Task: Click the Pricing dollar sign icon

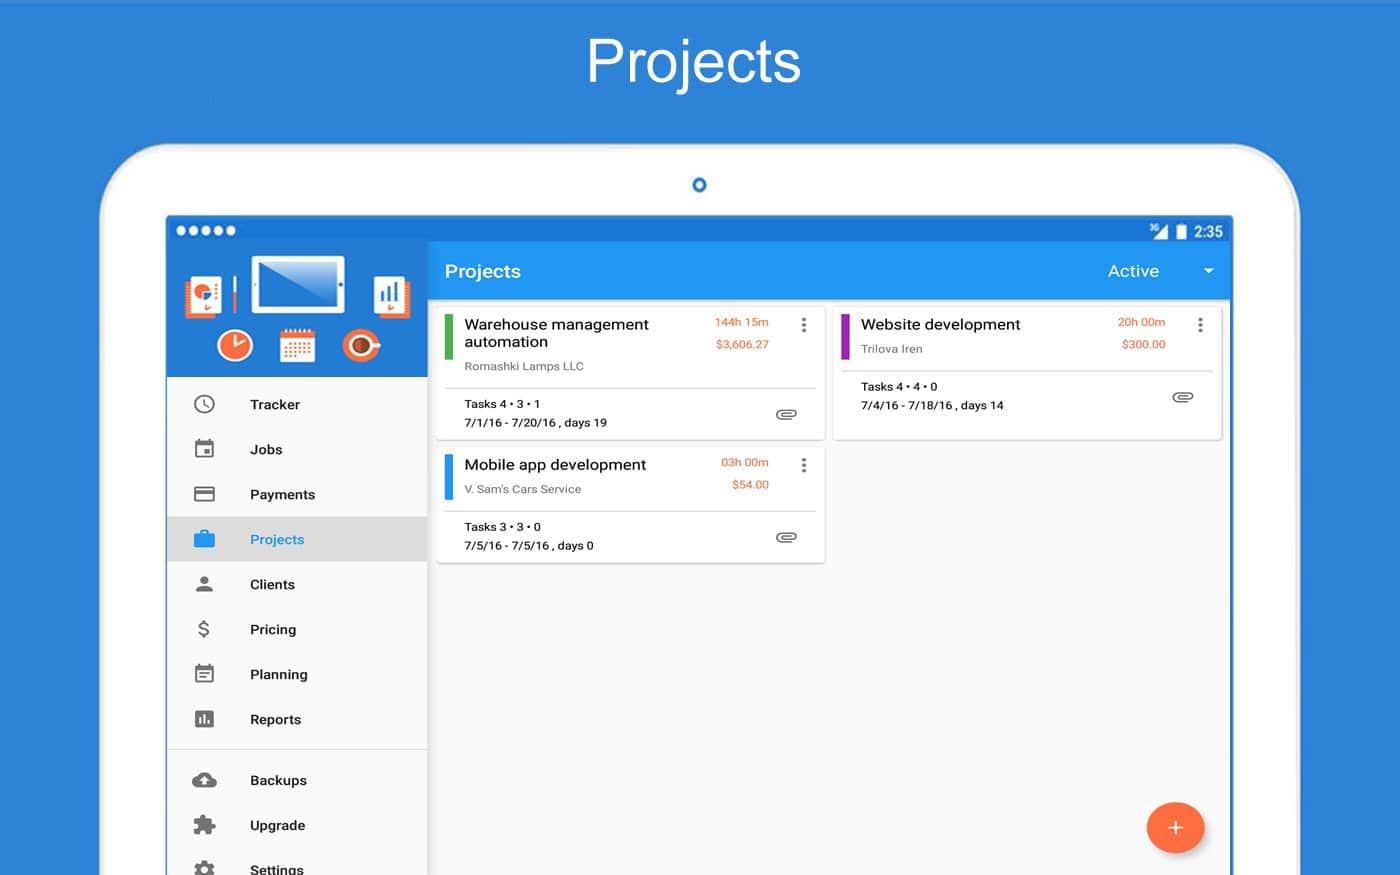Action: [x=204, y=629]
